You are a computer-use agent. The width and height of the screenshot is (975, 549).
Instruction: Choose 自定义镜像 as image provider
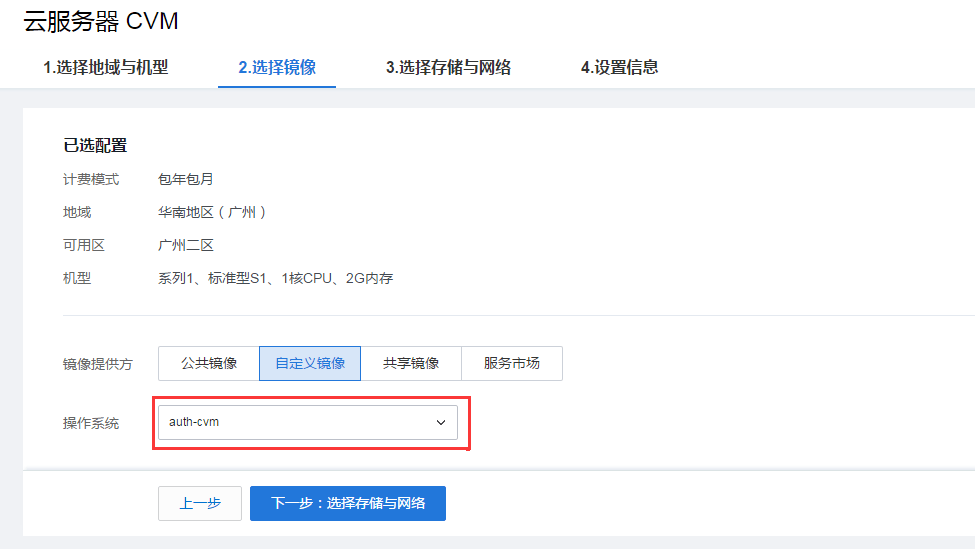tap(310, 363)
